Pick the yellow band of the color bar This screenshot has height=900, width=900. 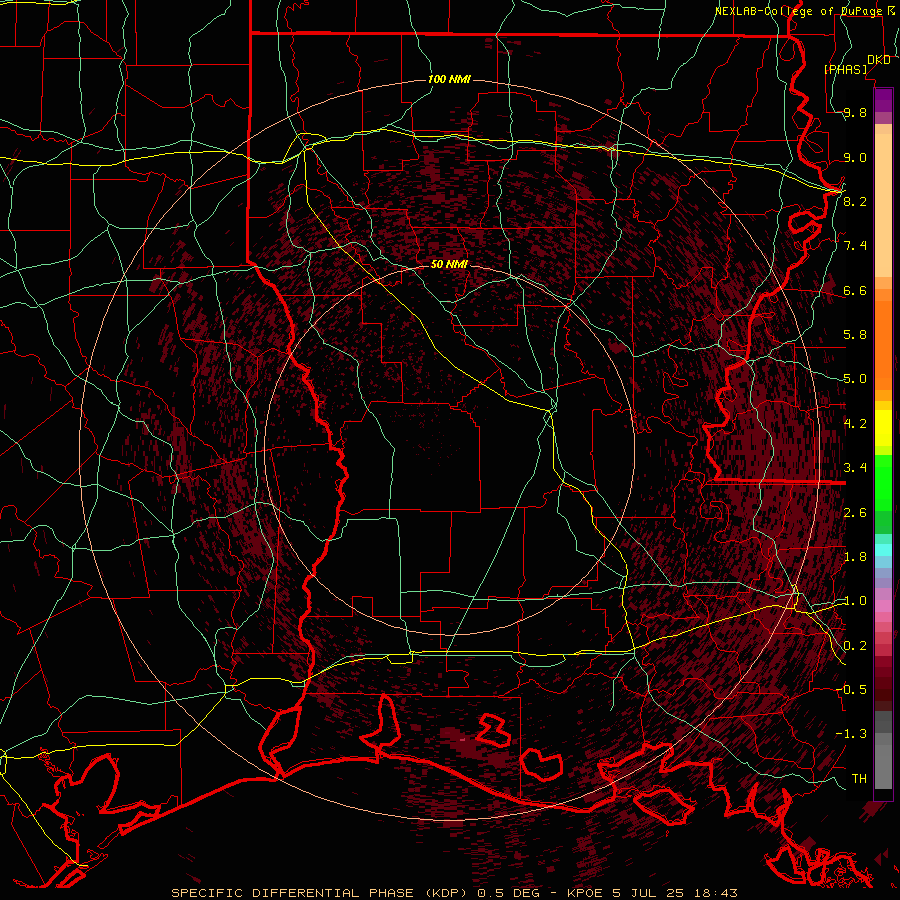tap(883, 428)
